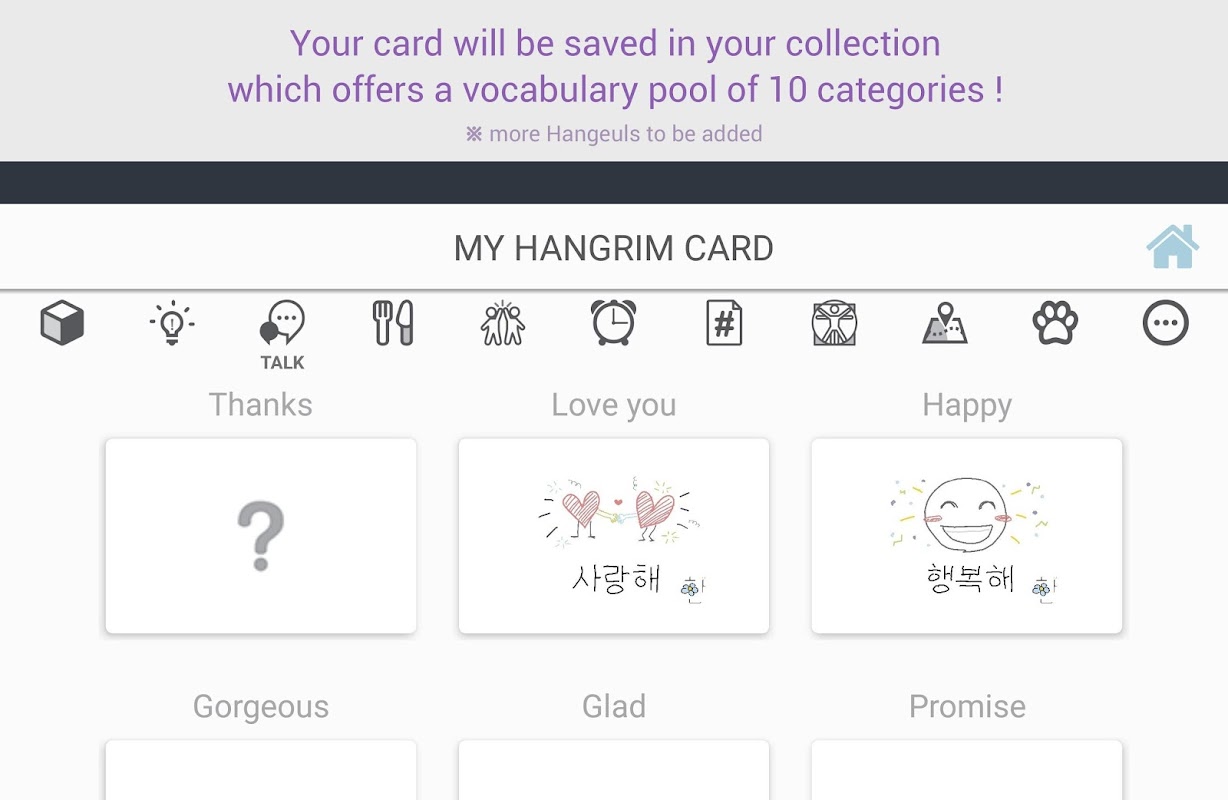The height and width of the screenshot is (800, 1228).
Task: Tap the Glad card placeholder
Action: pos(614,770)
